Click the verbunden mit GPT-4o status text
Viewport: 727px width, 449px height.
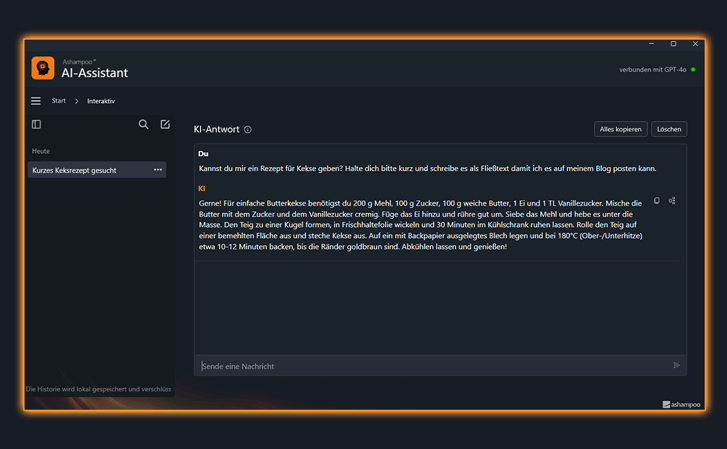point(652,70)
